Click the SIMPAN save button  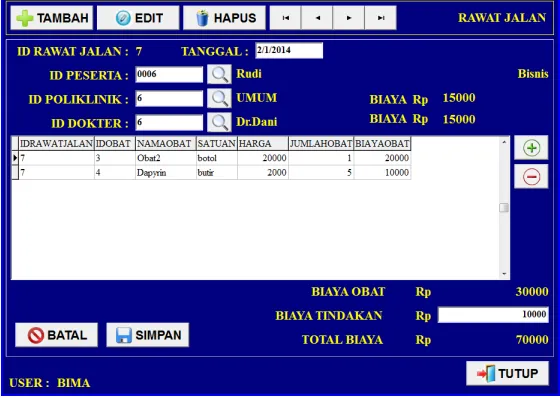(x=148, y=335)
